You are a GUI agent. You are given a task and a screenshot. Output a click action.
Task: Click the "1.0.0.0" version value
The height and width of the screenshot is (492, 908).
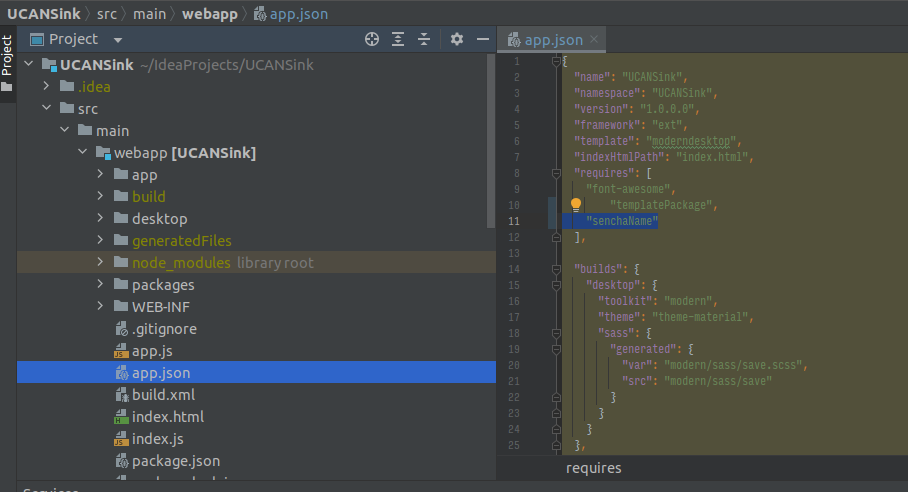click(667, 109)
